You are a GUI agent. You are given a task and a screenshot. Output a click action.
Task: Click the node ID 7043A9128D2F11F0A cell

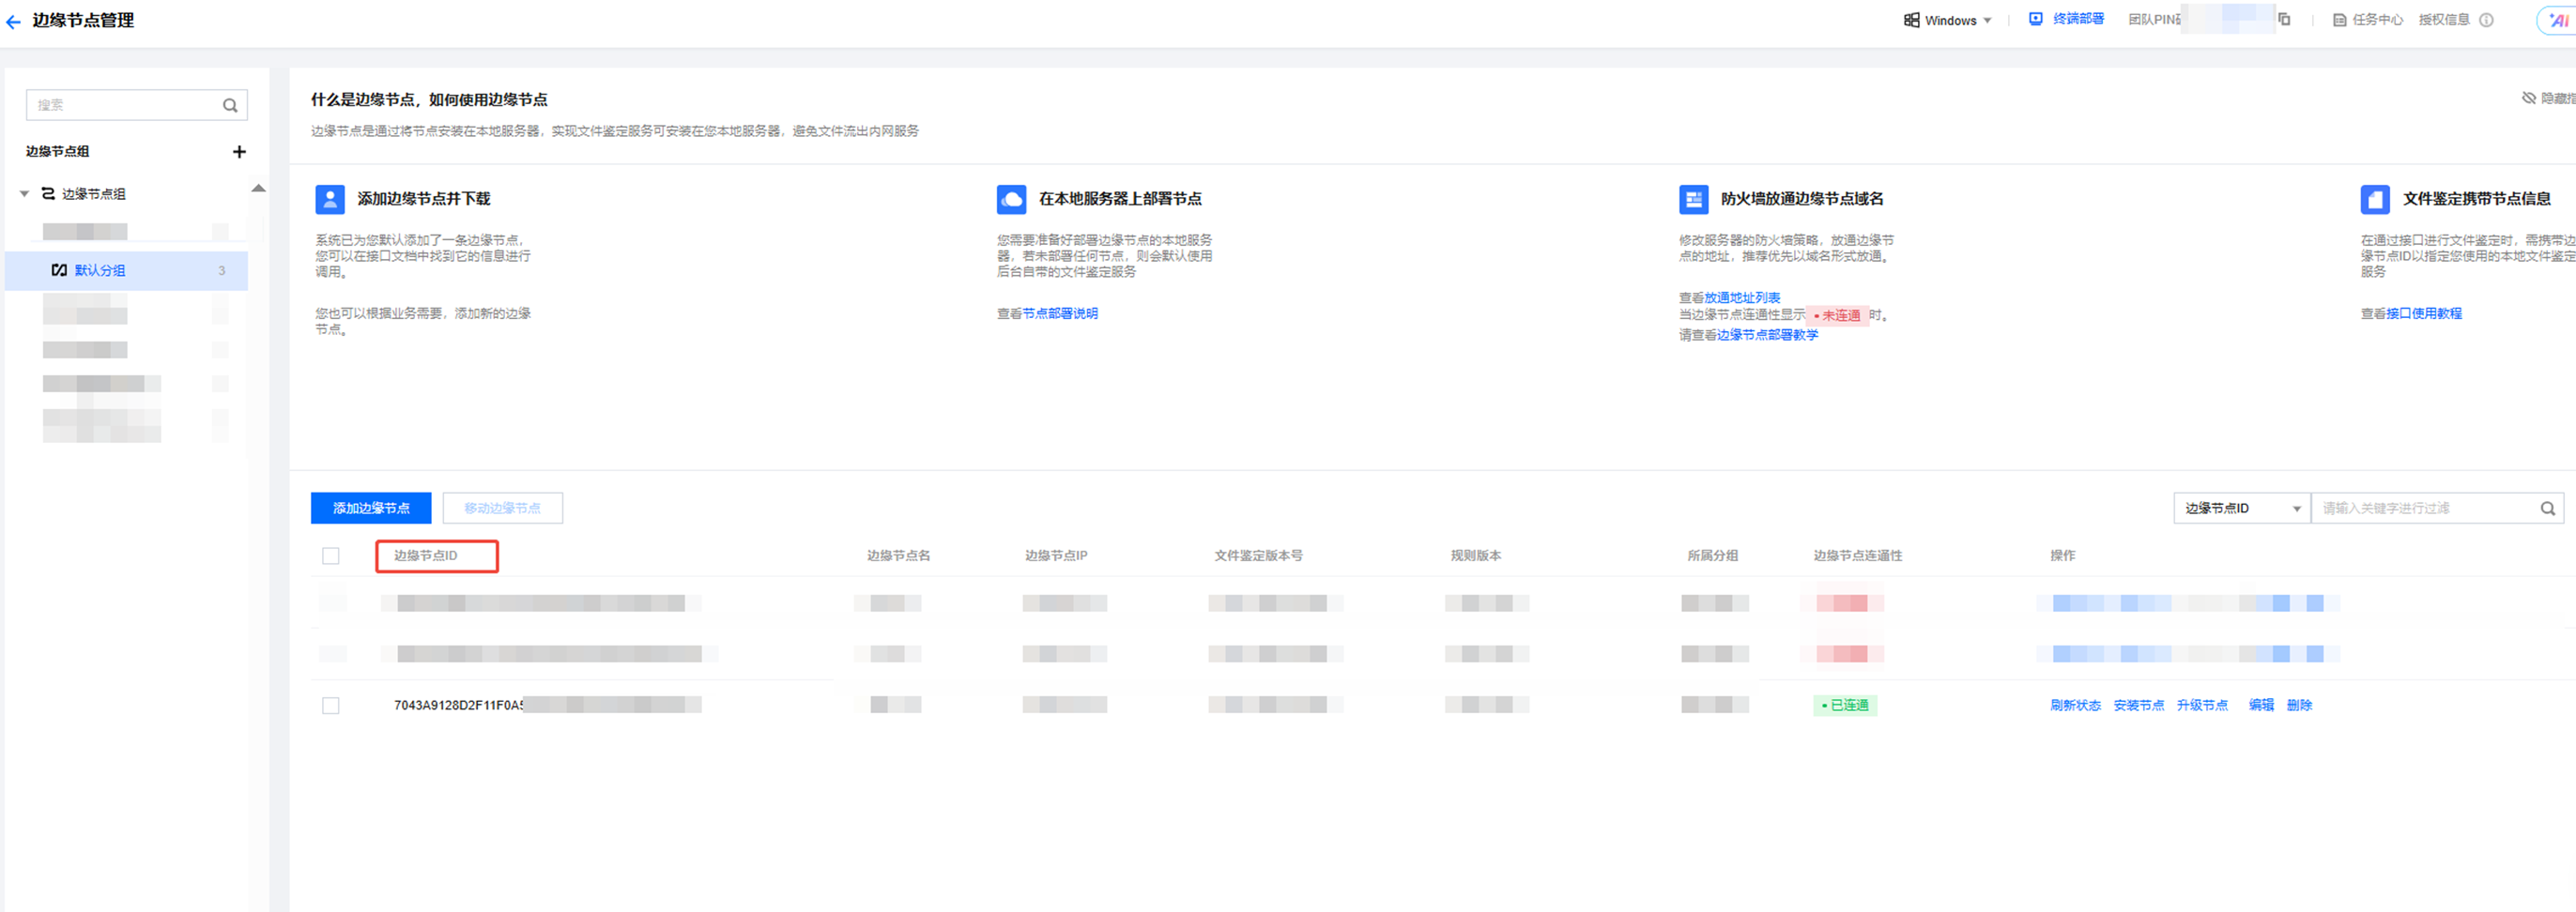pyautogui.click(x=458, y=706)
